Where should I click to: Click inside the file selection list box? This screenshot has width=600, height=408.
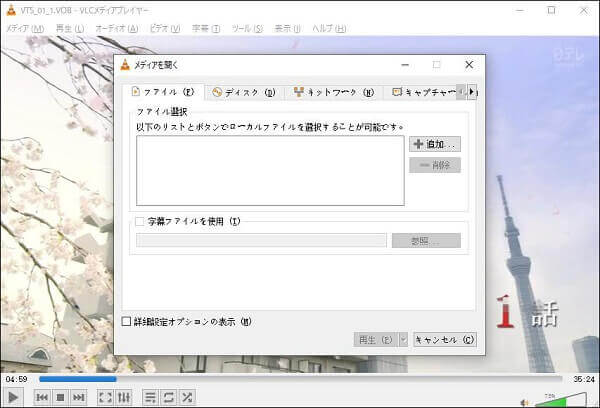[x=270, y=170]
